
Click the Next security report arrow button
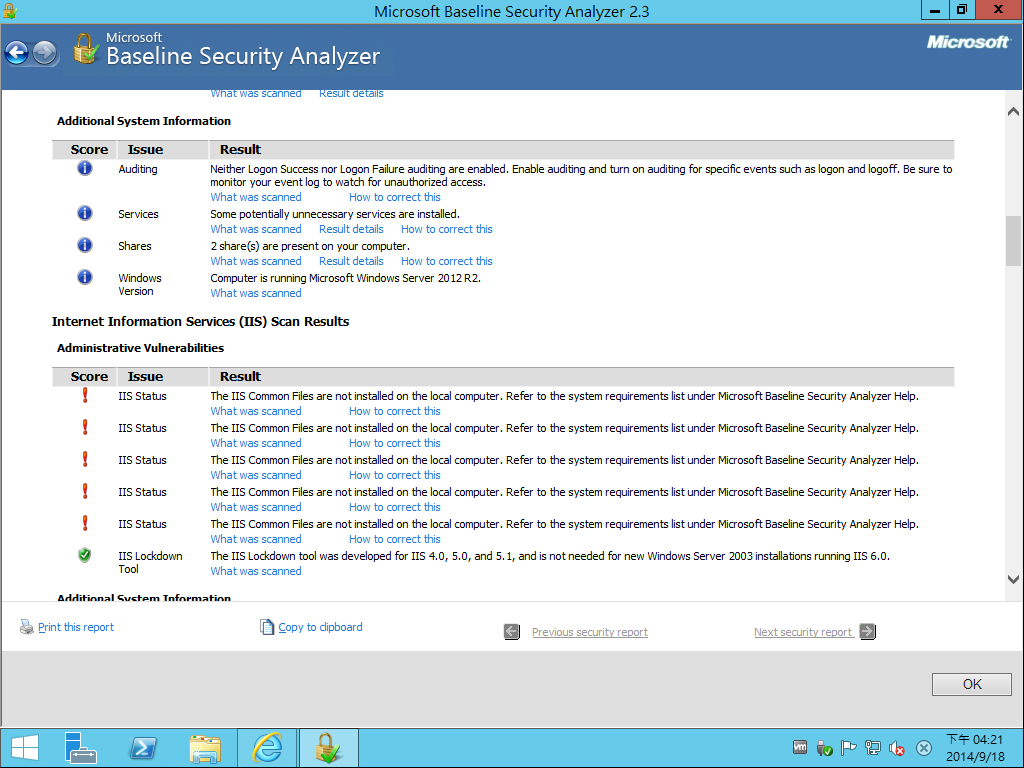[x=866, y=631]
